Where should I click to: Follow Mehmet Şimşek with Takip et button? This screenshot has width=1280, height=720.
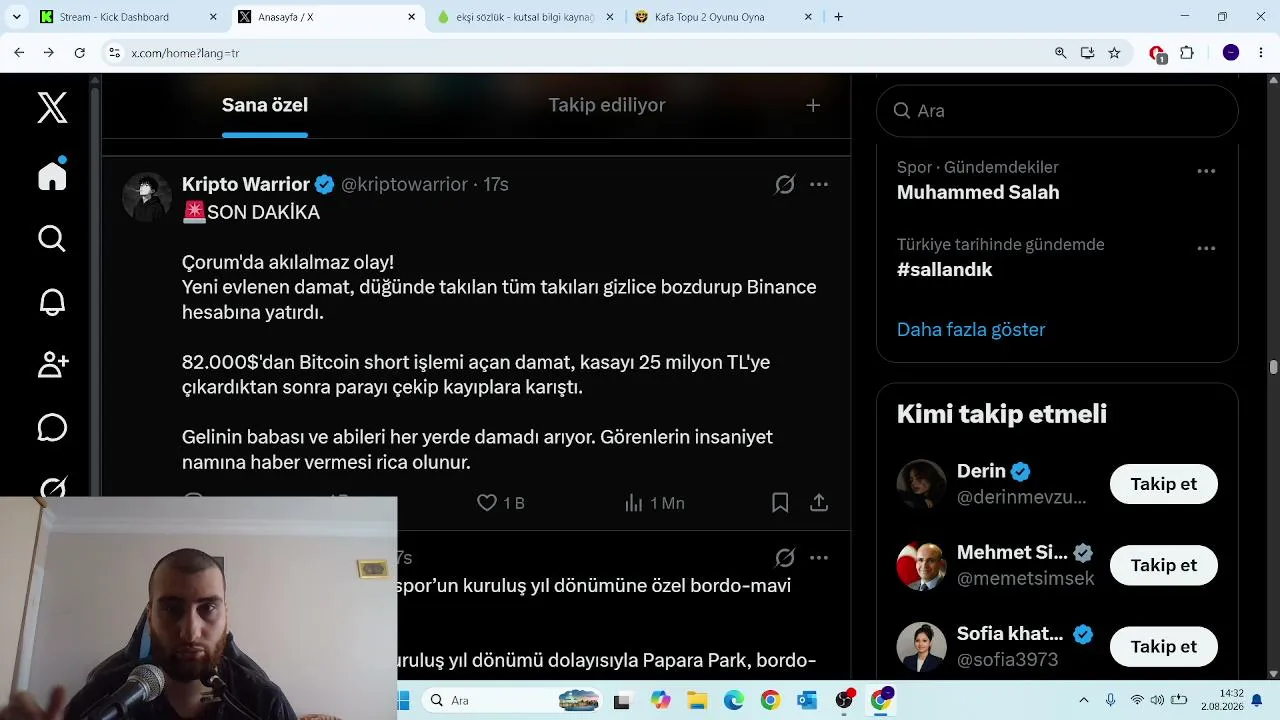(1163, 565)
